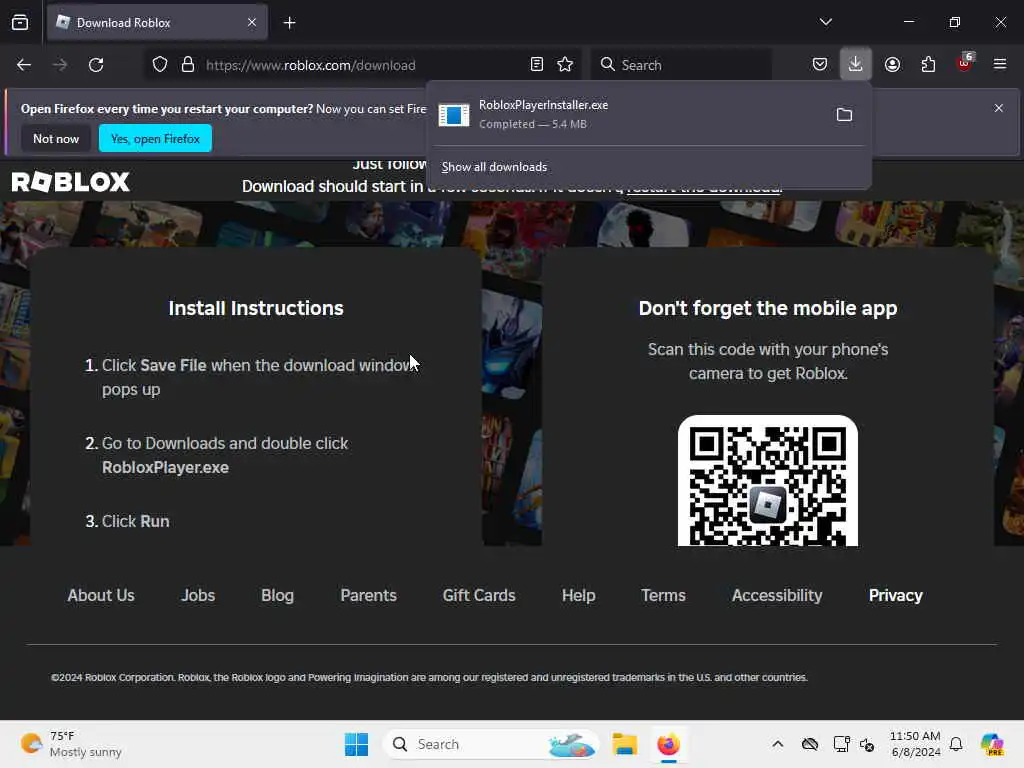
Task: Toggle the Downloads toolbar panel
Action: tap(856, 64)
